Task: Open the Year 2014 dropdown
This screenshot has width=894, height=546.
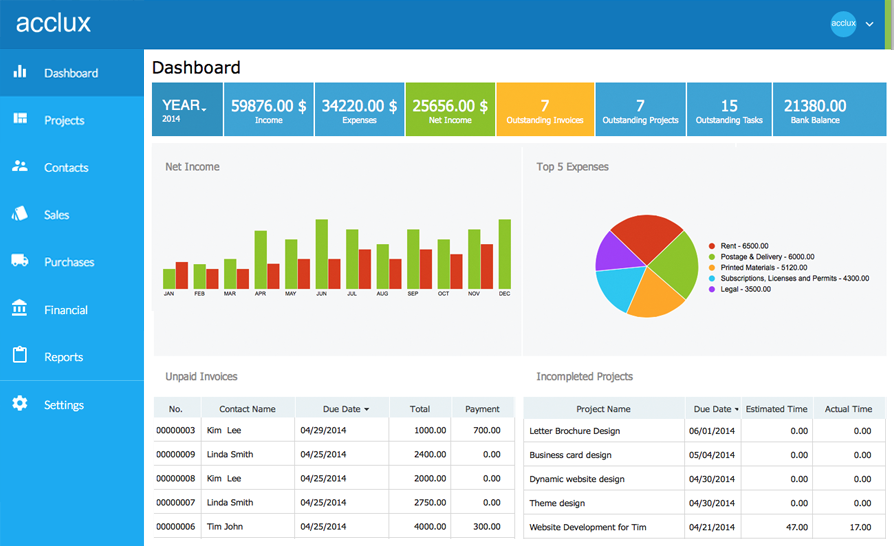Action: [185, 109]
